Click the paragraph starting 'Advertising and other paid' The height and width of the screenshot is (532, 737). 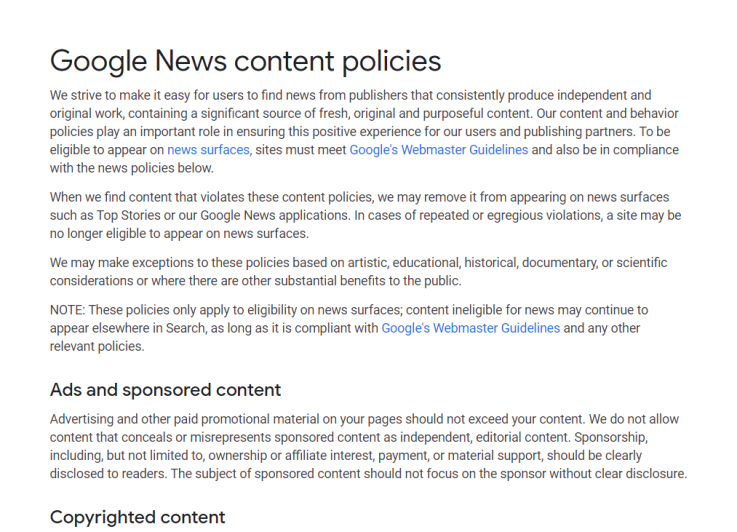[x=368, y=446]
